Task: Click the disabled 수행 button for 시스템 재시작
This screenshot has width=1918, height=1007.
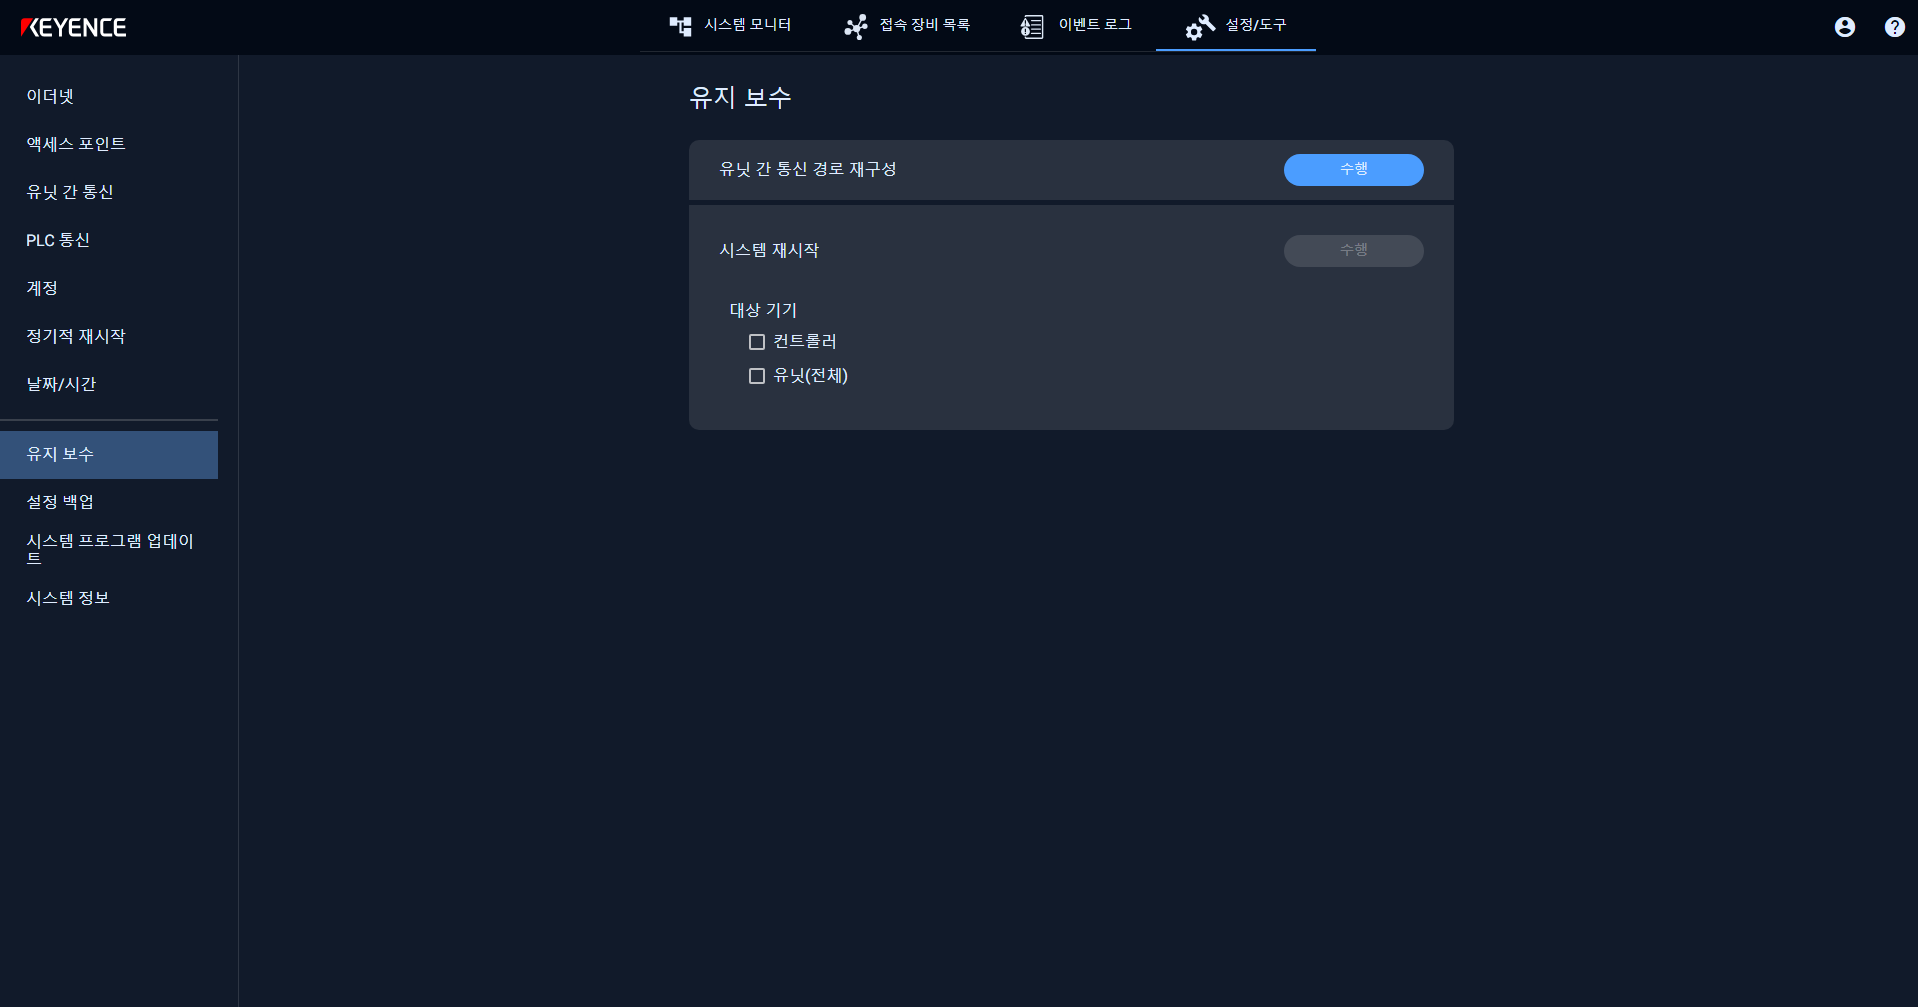Action: coord(1353,250)
